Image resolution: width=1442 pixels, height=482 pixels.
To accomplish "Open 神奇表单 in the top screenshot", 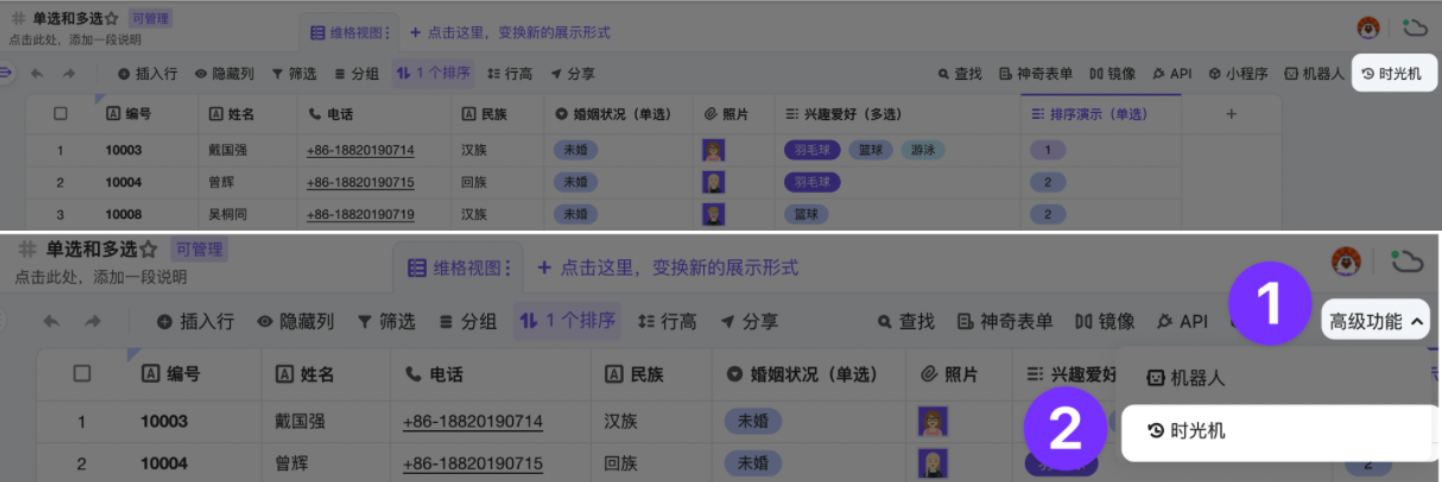I will point(1036,74).
